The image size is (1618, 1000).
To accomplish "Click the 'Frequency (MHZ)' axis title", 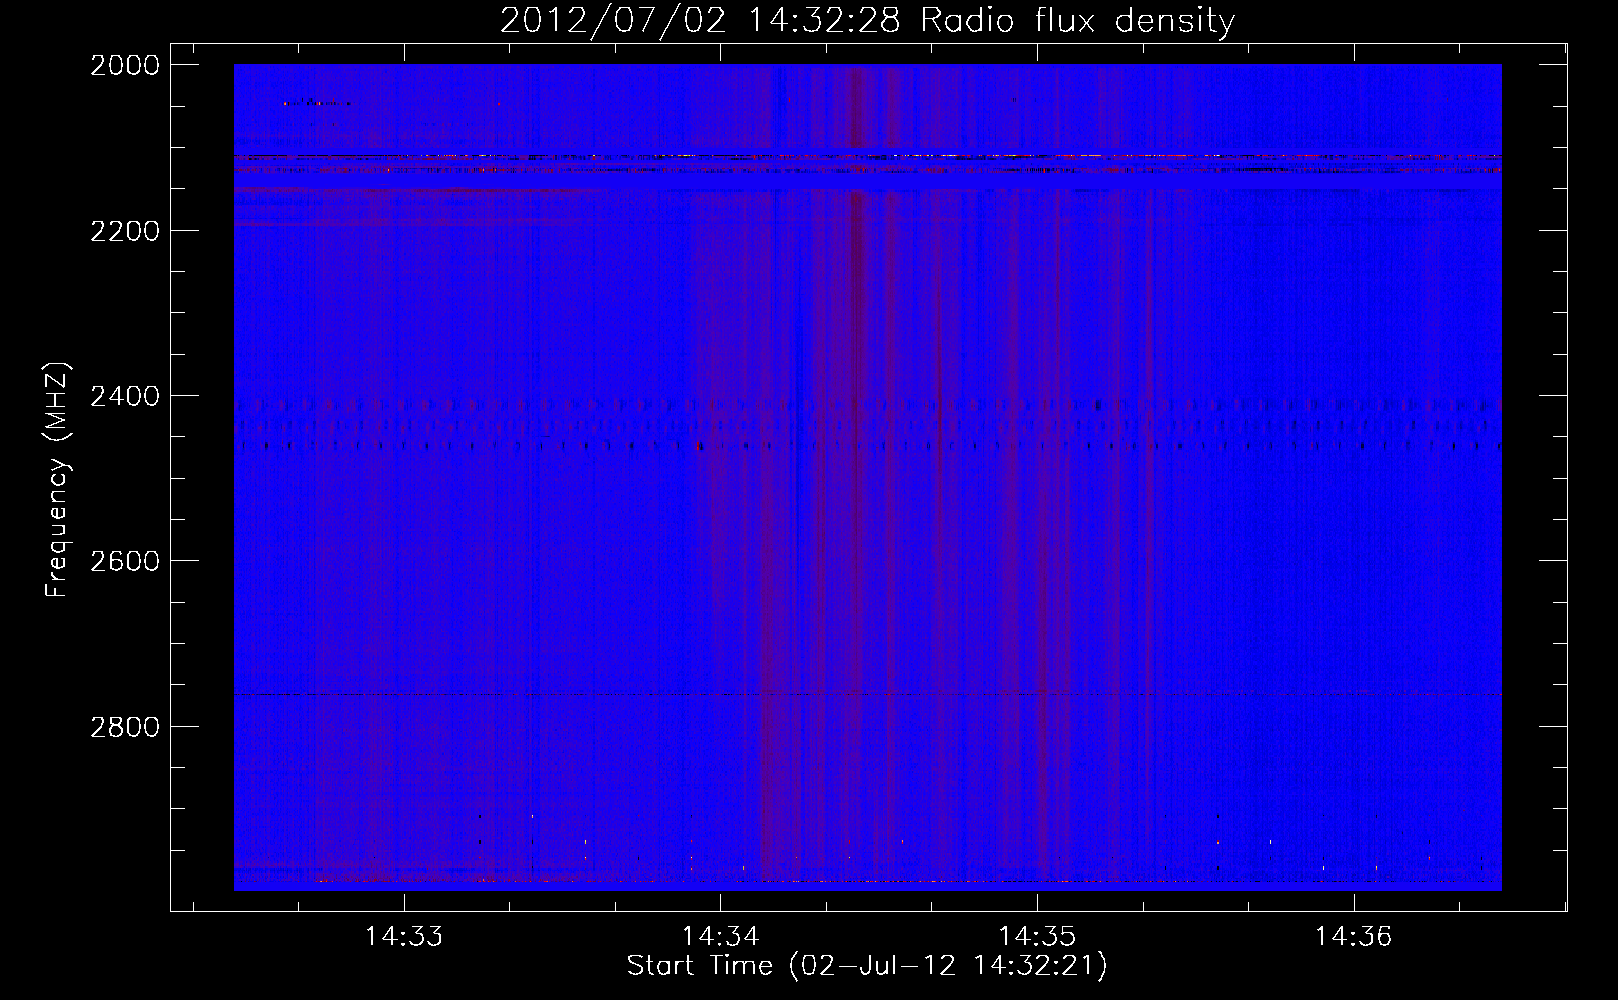I will click(58, 479).
